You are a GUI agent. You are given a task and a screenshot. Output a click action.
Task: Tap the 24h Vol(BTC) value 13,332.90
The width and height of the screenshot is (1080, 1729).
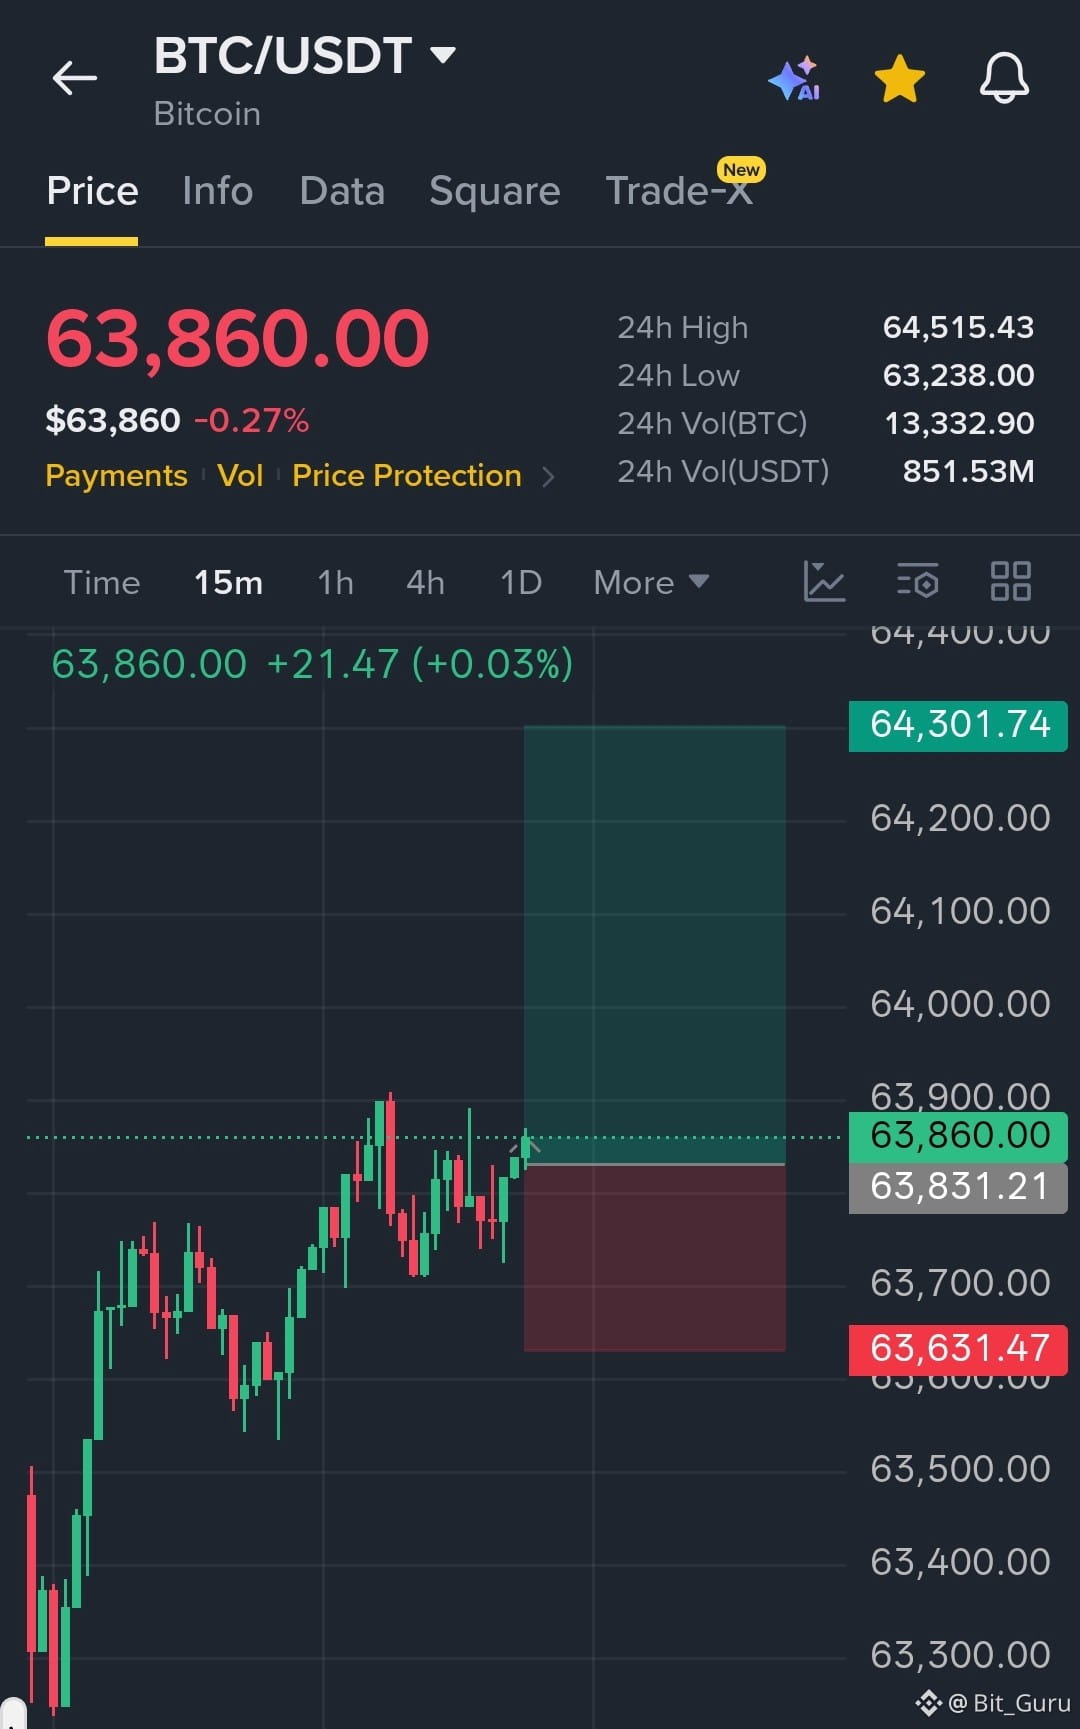(x=959, y=424)
